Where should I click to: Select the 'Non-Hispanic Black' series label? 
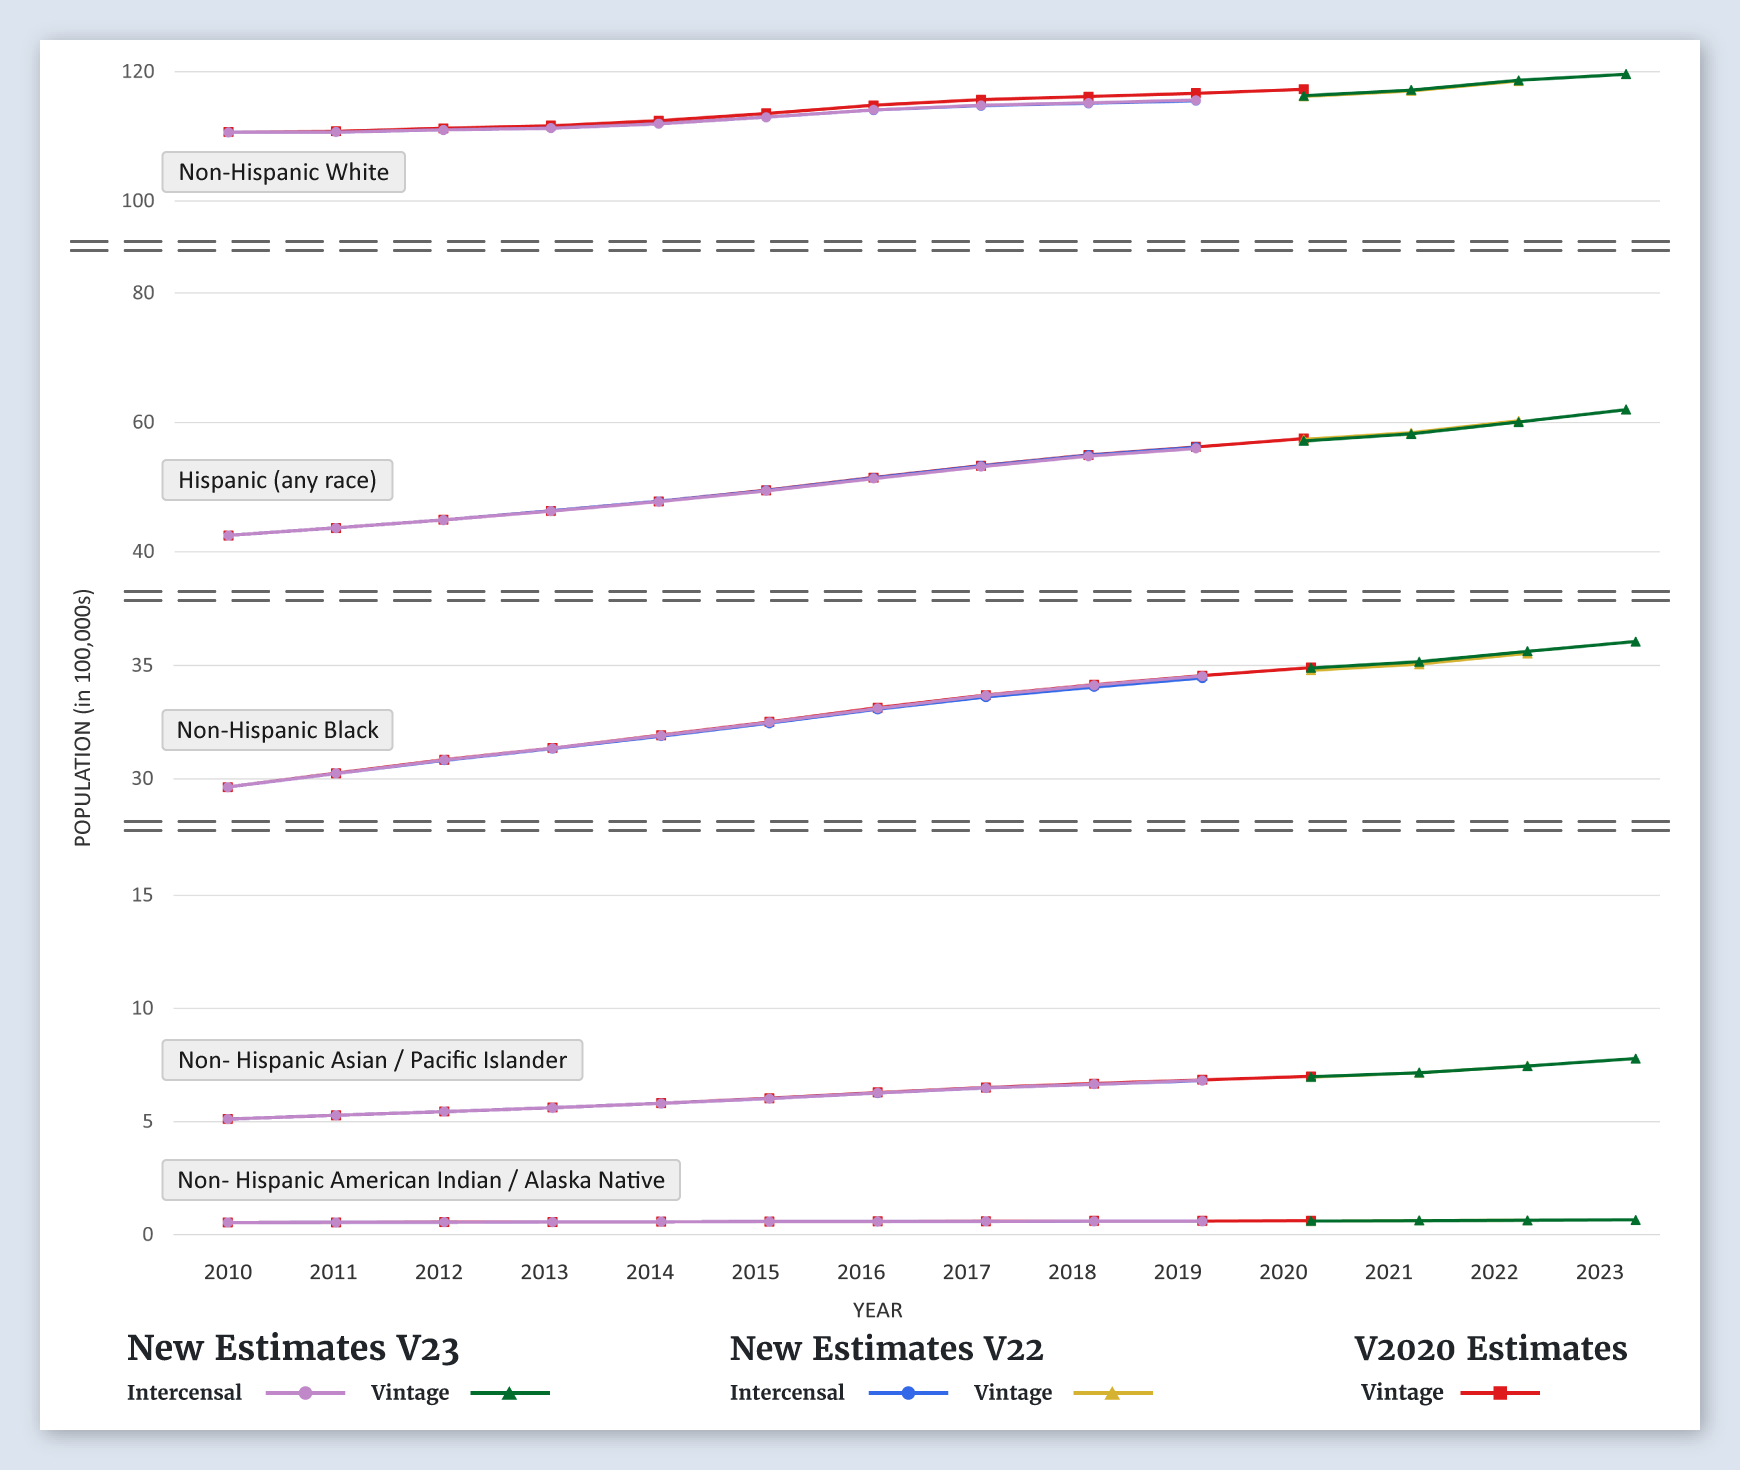tap(277, 730)
